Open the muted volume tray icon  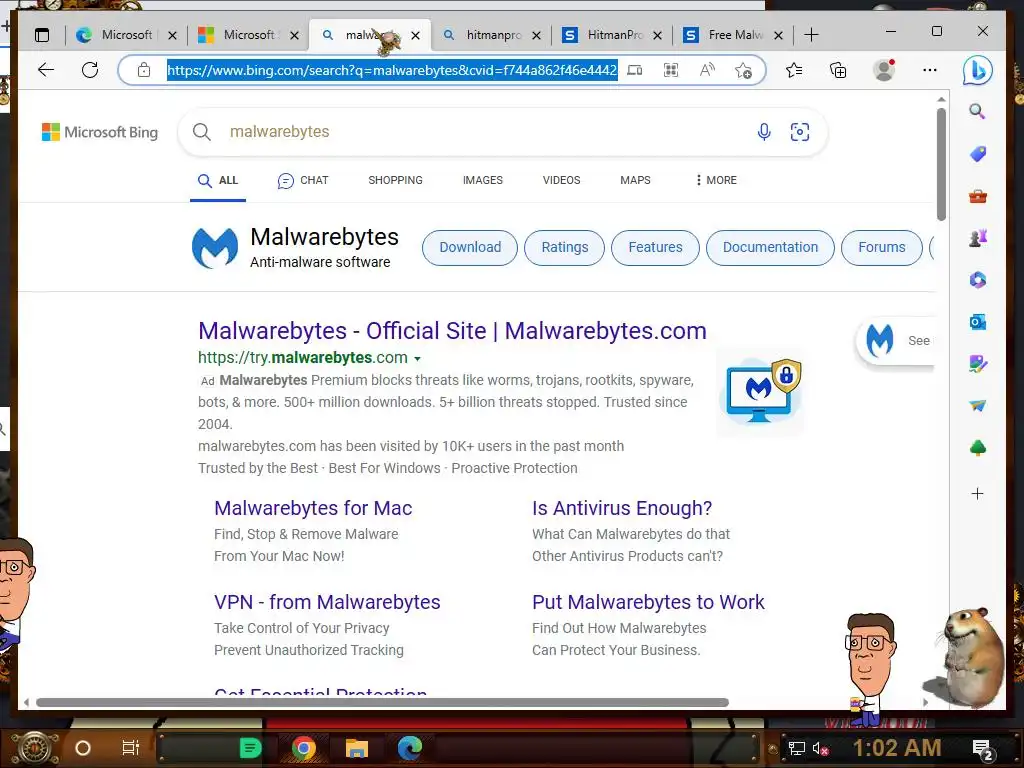point(820,749)
